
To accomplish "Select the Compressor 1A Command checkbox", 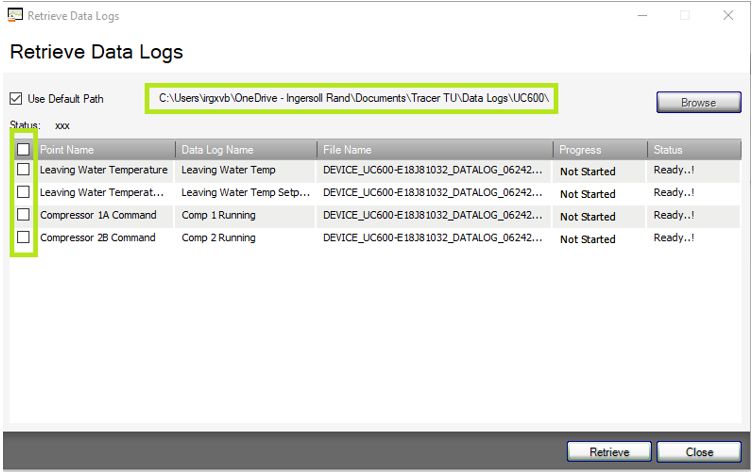I will (23, 215).
